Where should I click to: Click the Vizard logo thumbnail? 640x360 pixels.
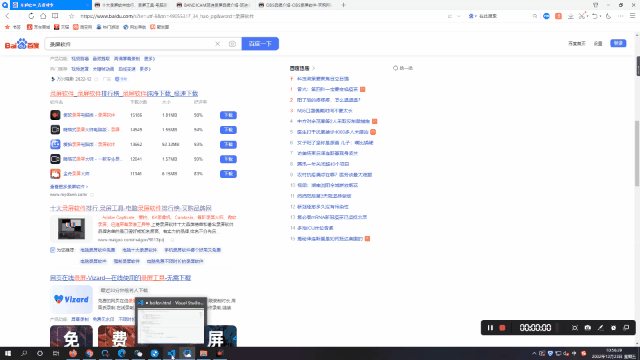click(x=71, y=299)
